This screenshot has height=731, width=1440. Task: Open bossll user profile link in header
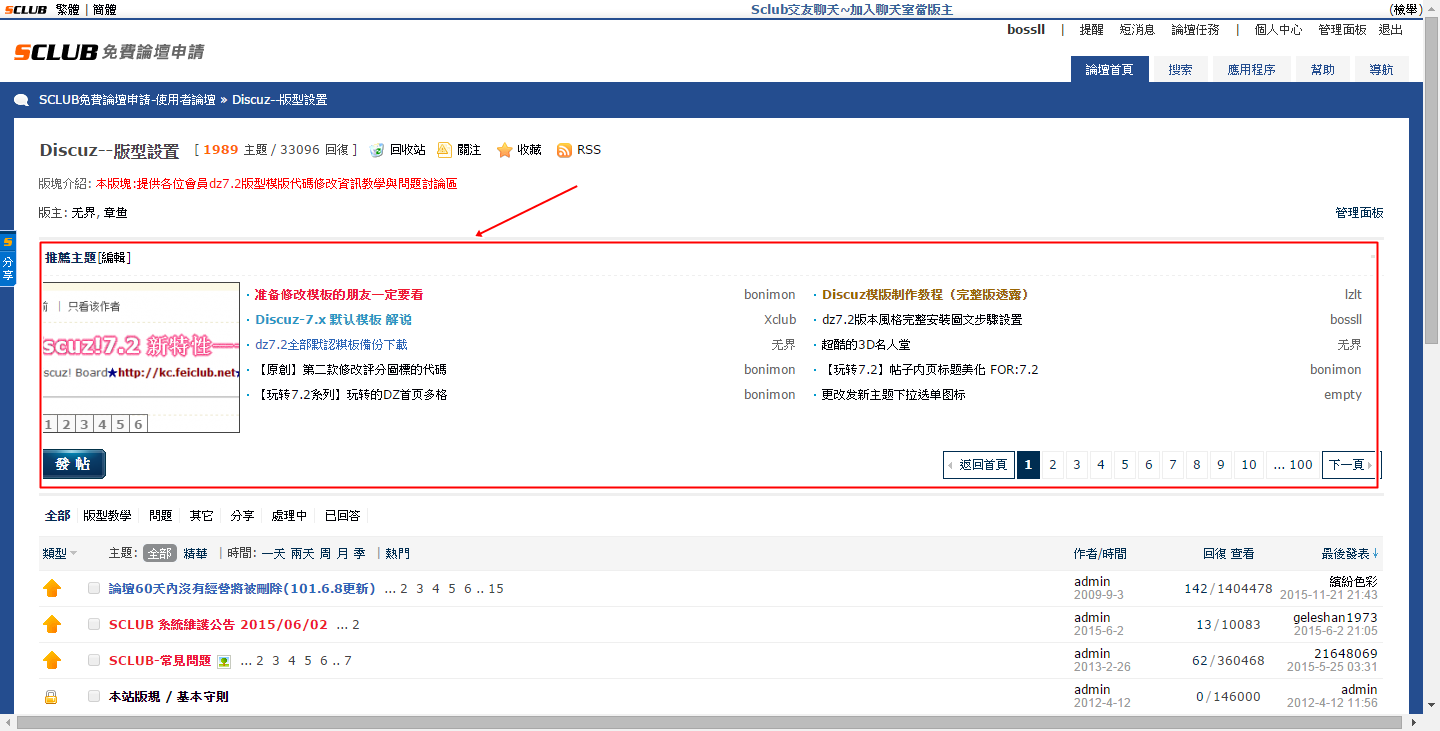point(1026,30)
